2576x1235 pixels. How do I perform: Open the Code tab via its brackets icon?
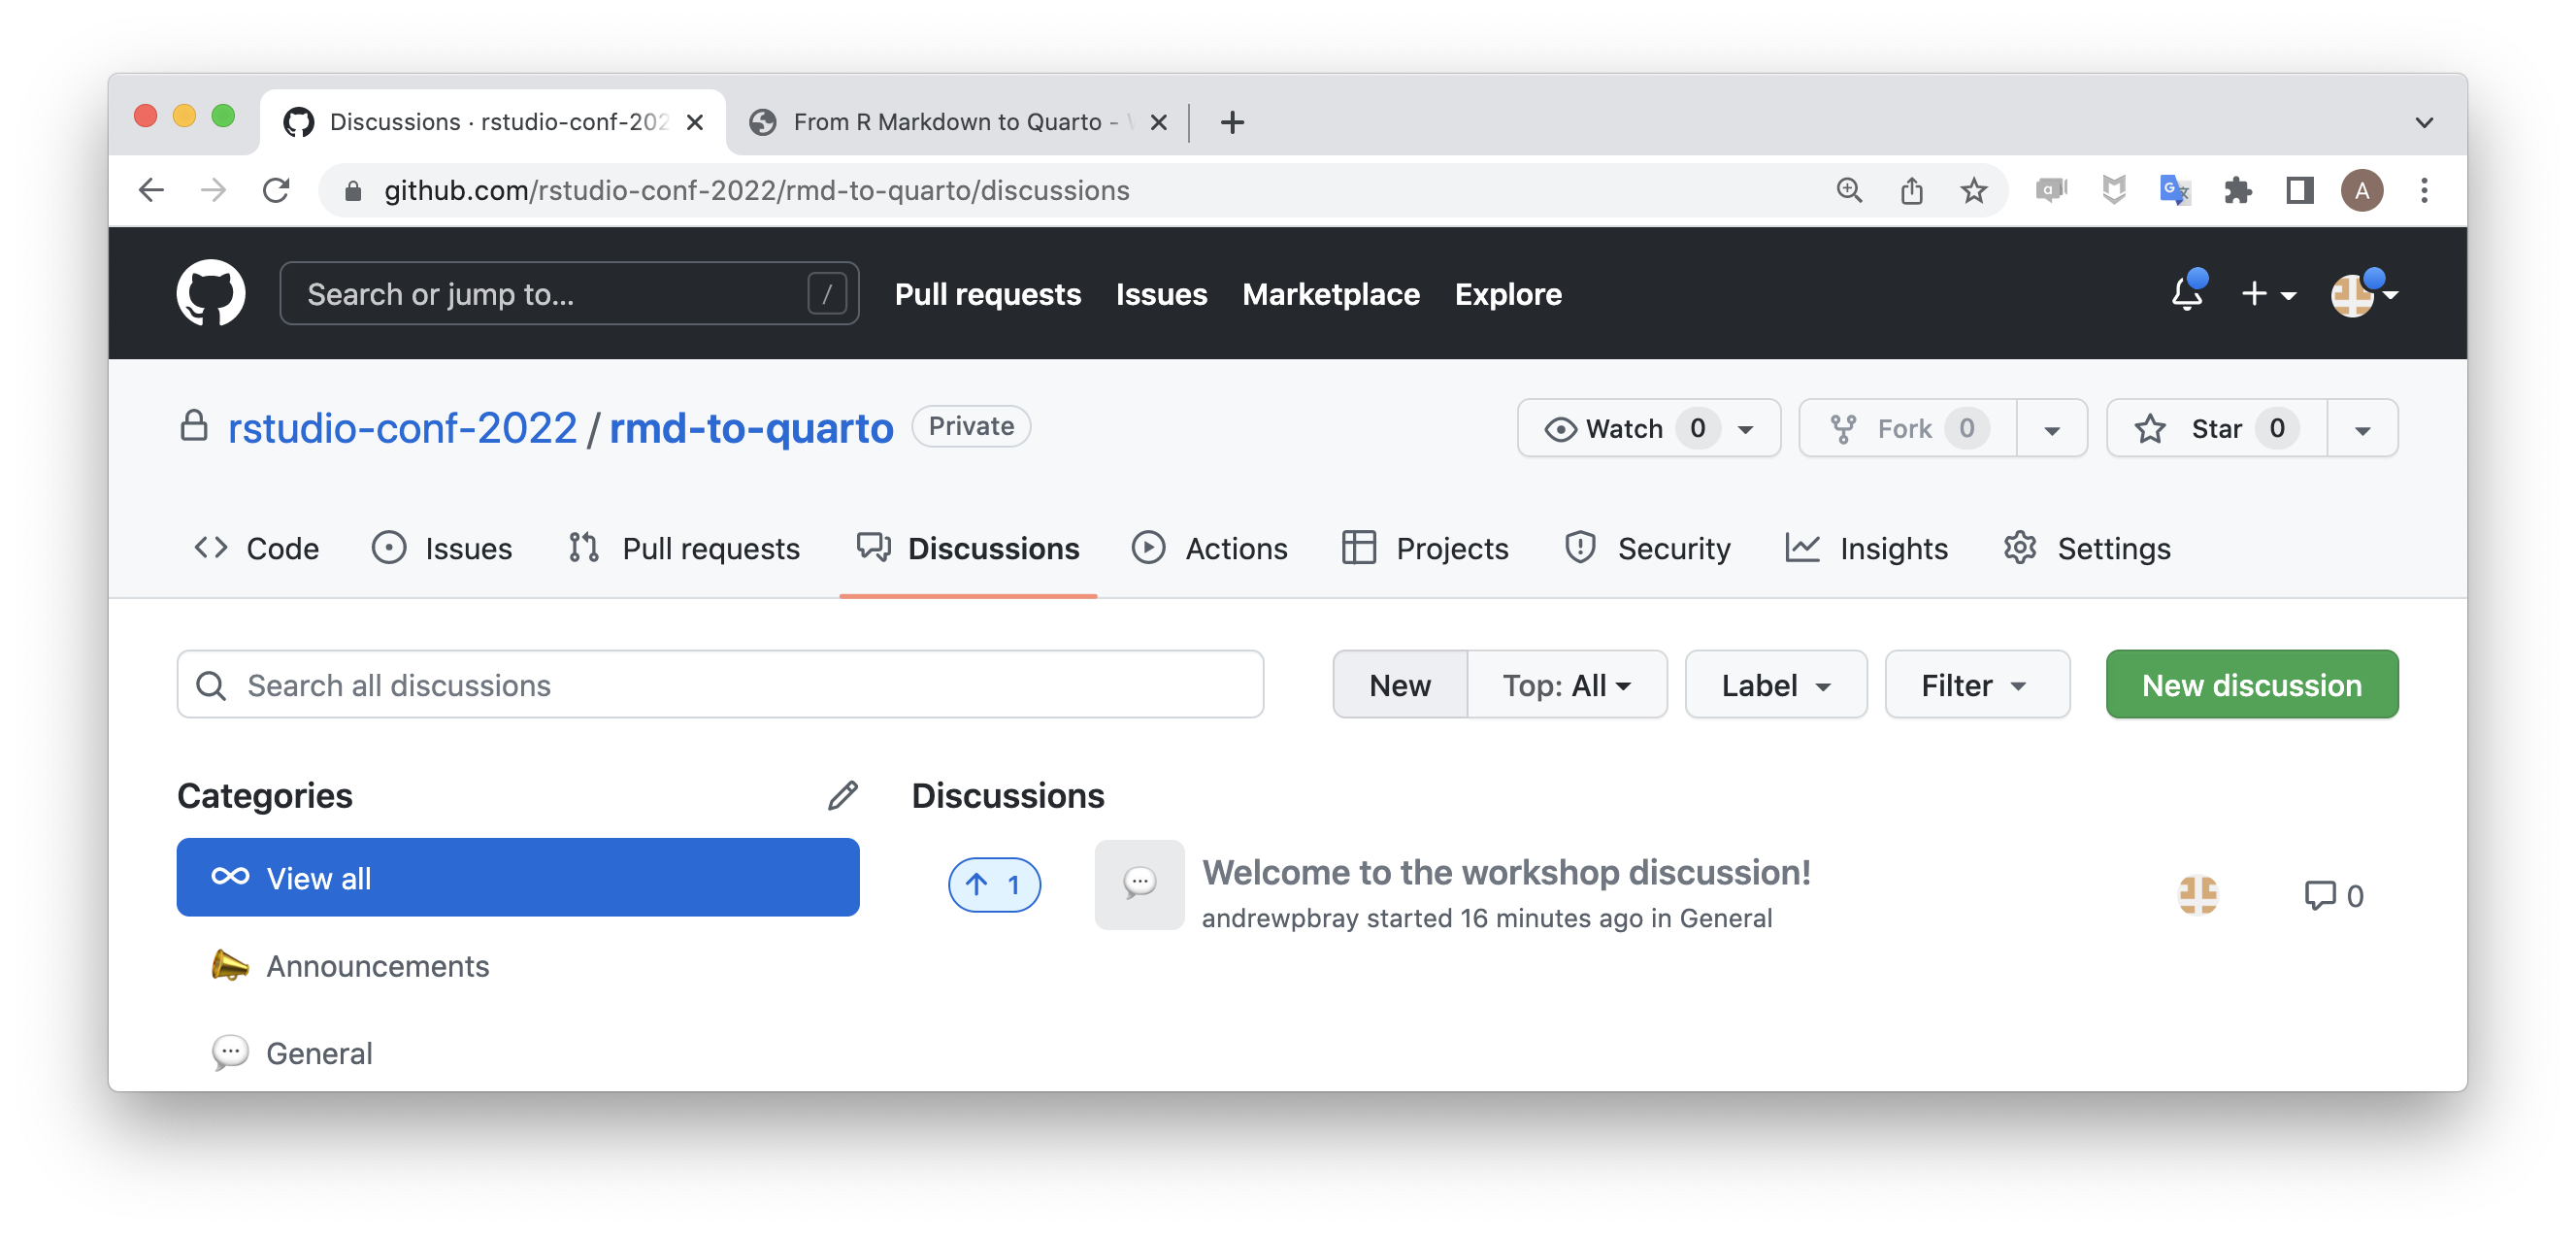click(x=211, y=548)
